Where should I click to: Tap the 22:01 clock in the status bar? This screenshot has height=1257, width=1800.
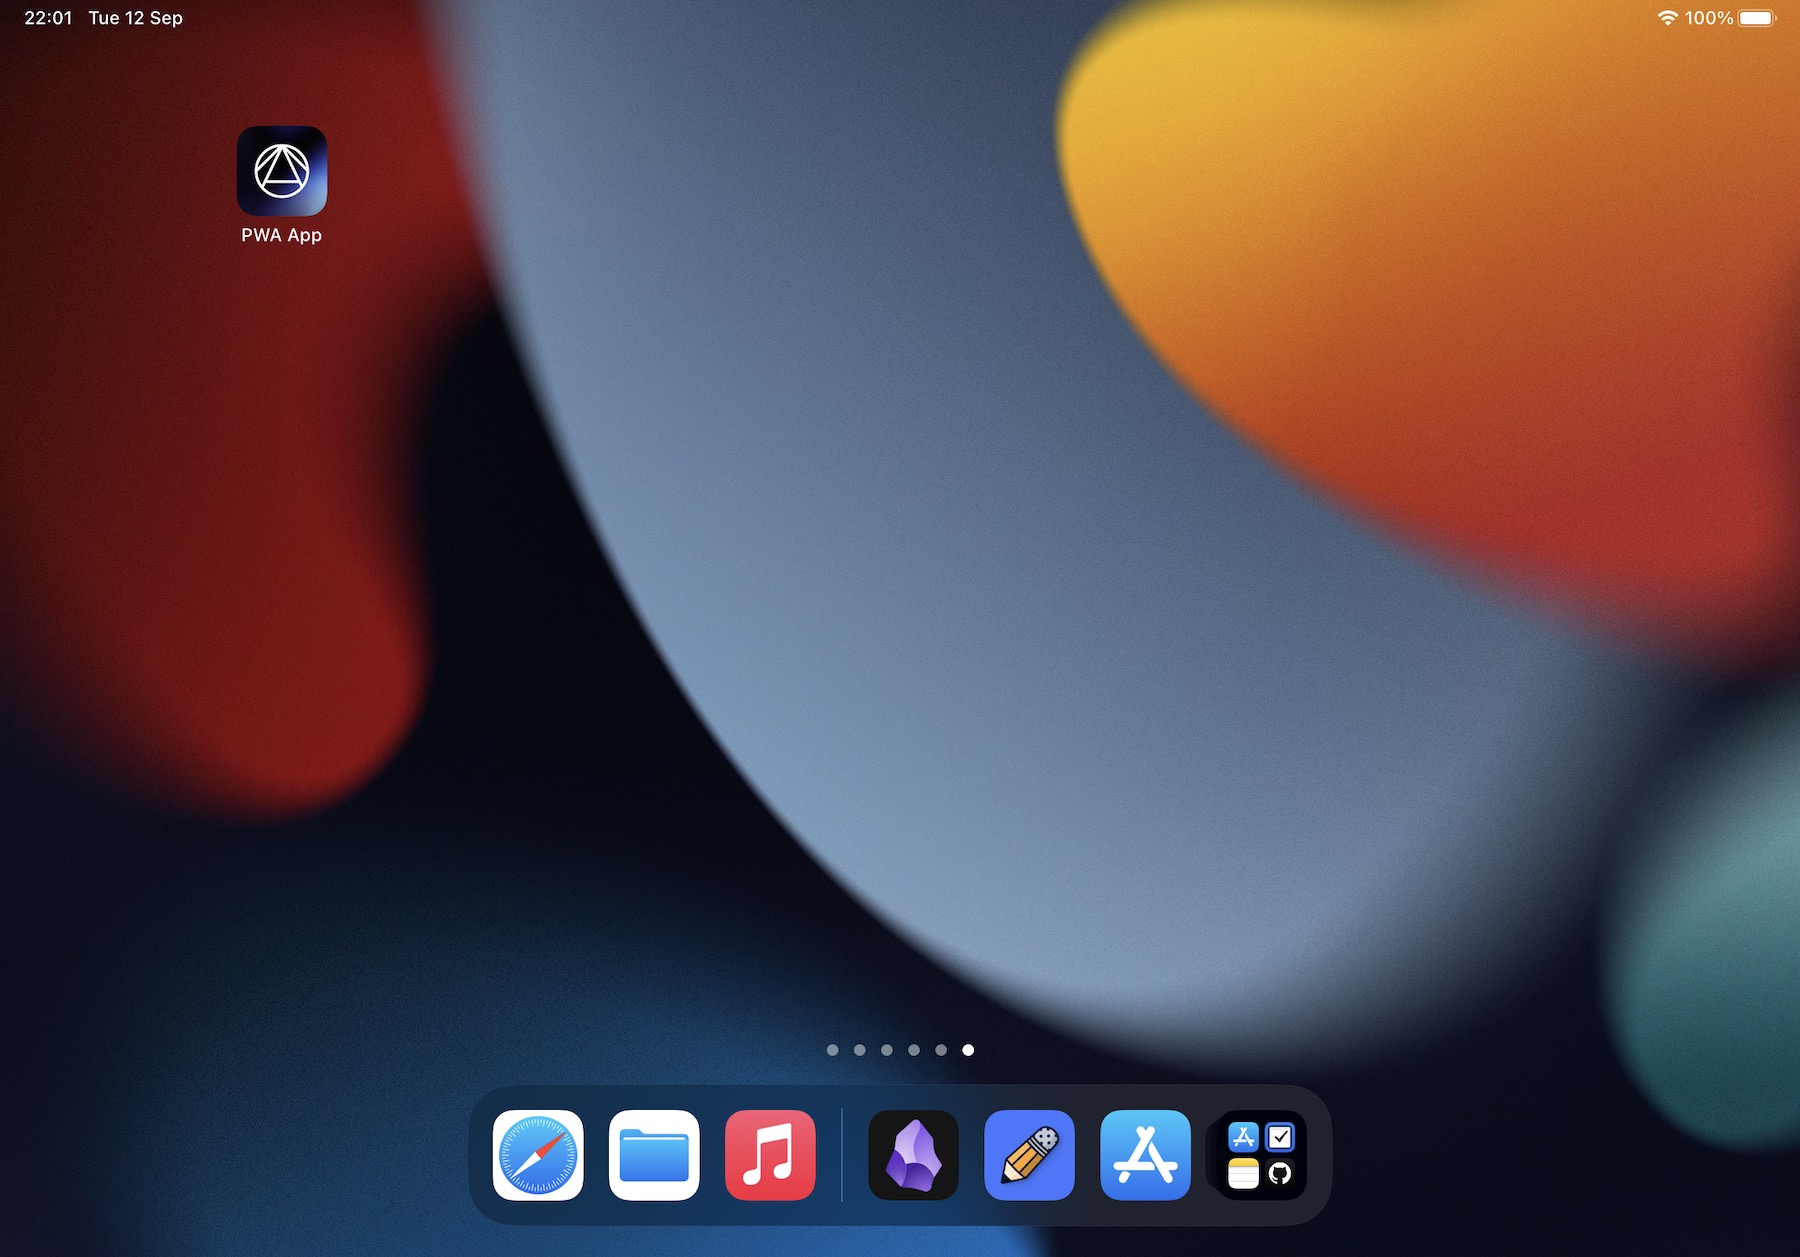click(48, 18)
